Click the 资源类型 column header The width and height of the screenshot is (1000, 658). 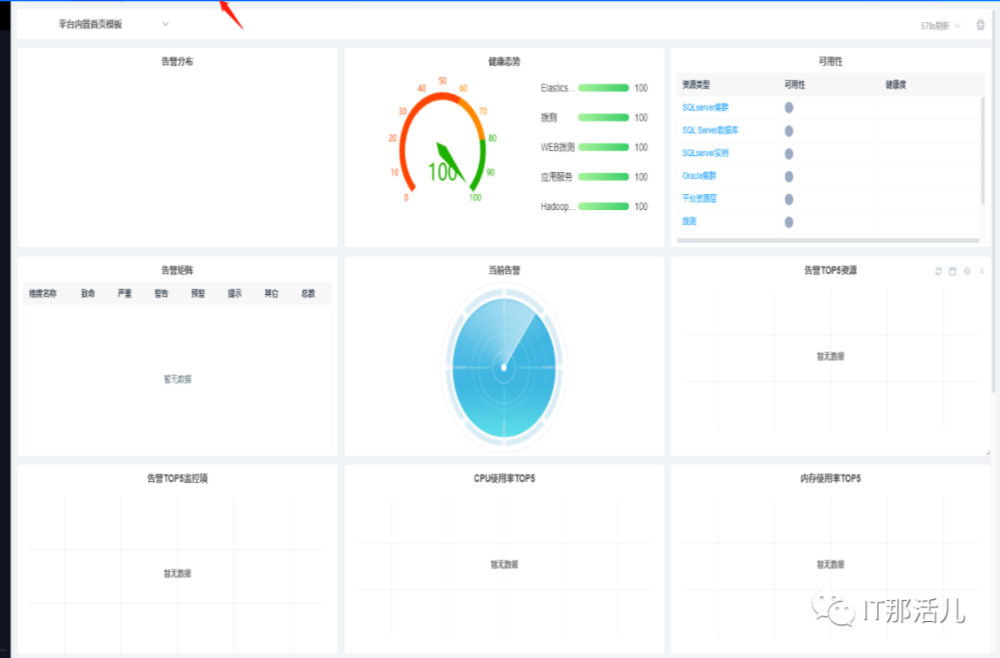pos(696,84)
